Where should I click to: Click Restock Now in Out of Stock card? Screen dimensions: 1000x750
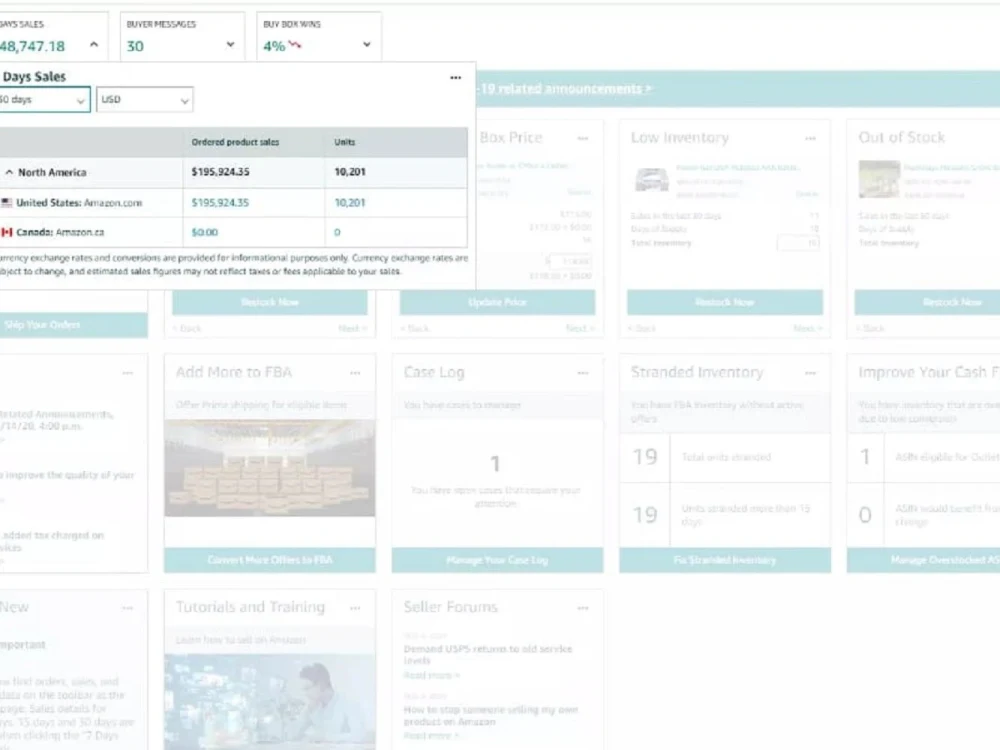(927, 302)
